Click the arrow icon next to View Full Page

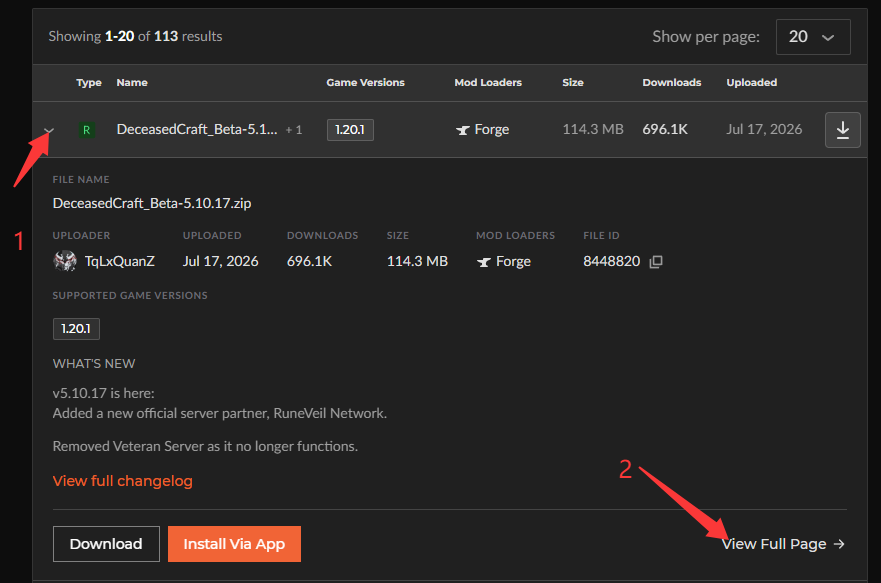tap(839, 544)
